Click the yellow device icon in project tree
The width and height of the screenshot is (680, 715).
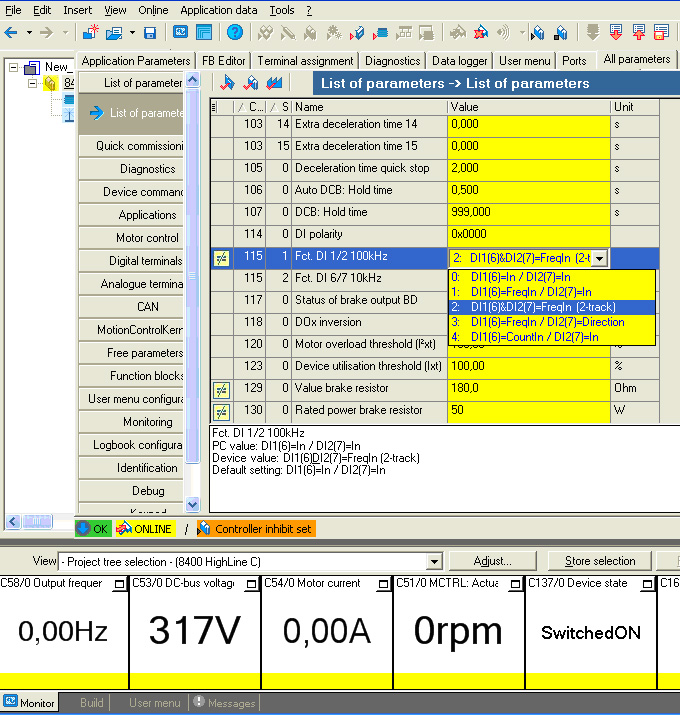point(49,83)
